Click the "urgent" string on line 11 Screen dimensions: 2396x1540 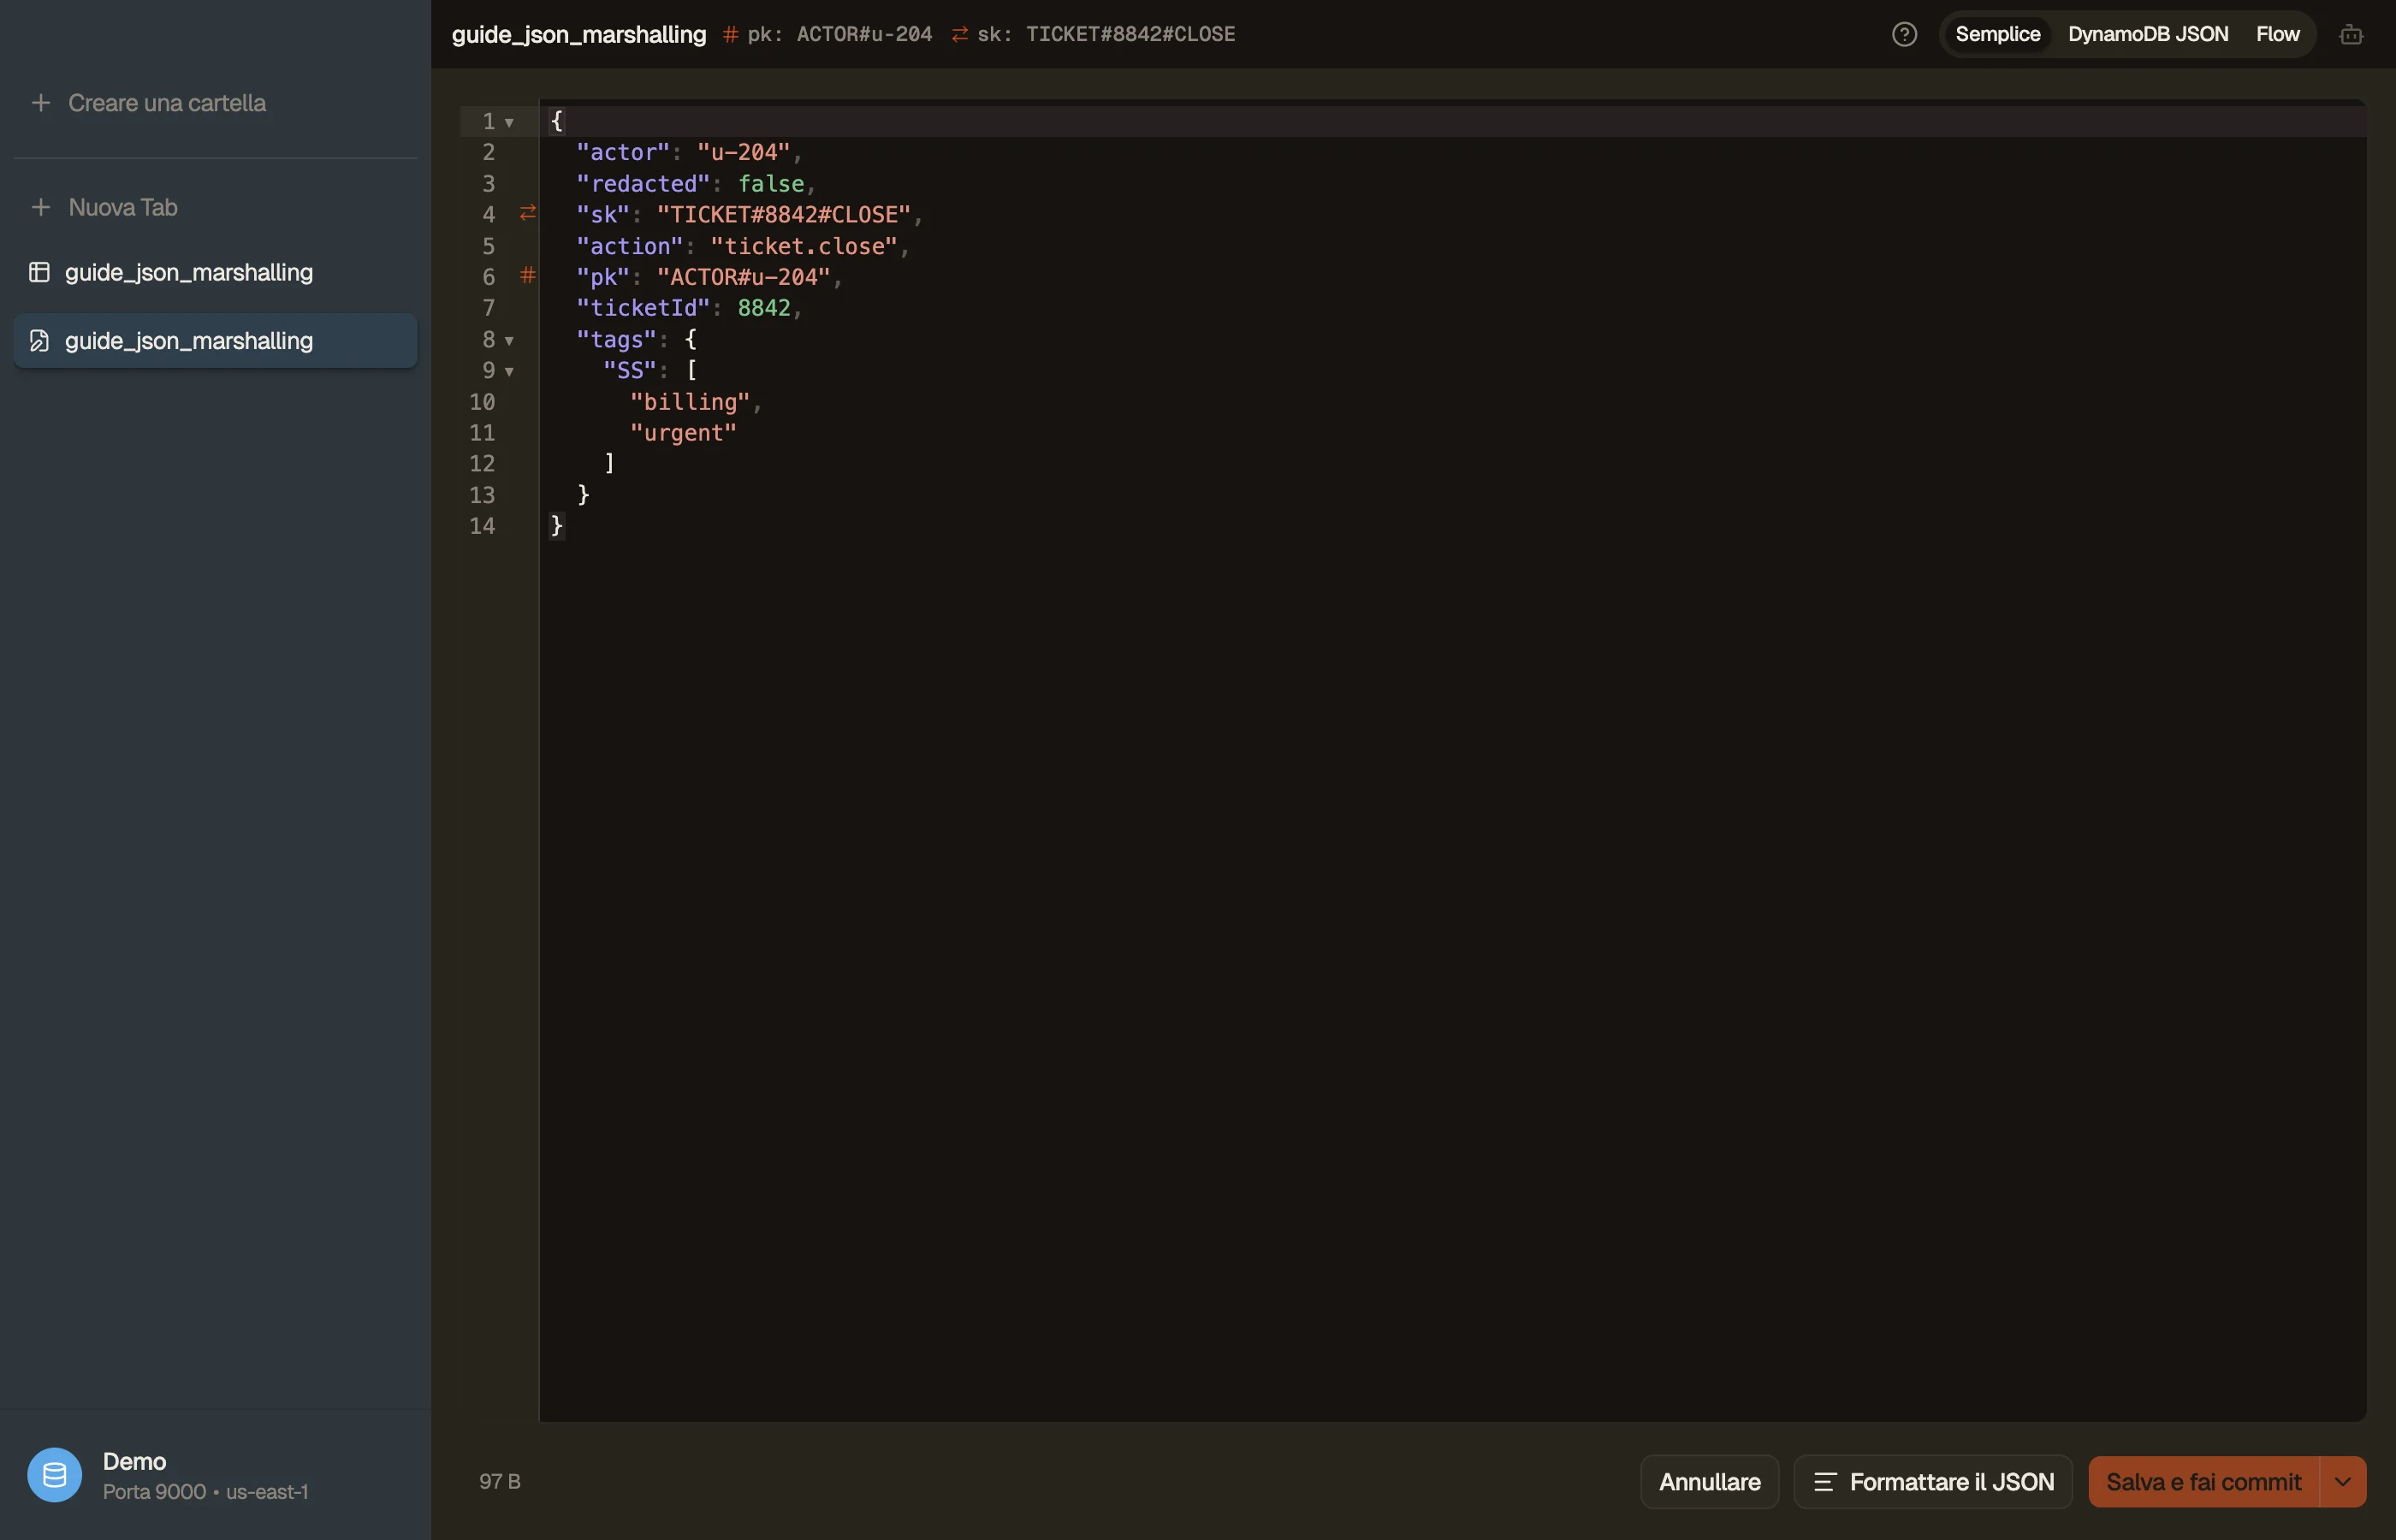683,433
